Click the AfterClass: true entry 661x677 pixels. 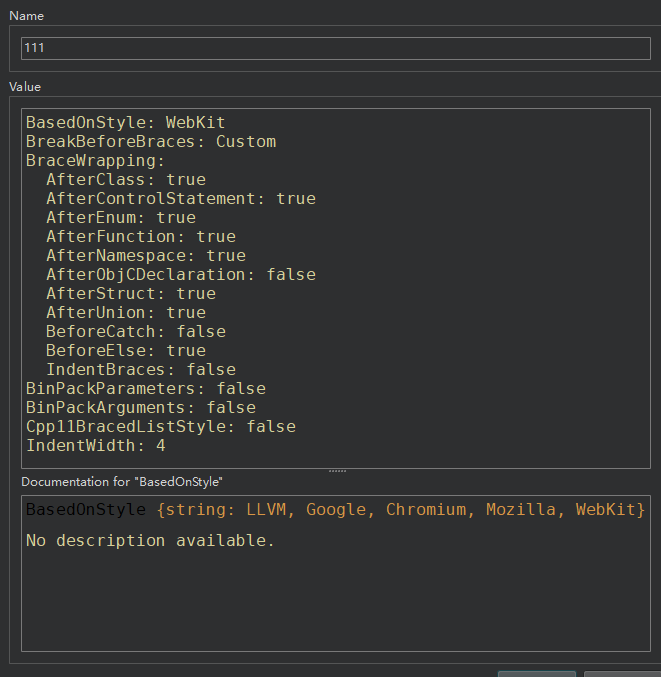click(125, 180)
